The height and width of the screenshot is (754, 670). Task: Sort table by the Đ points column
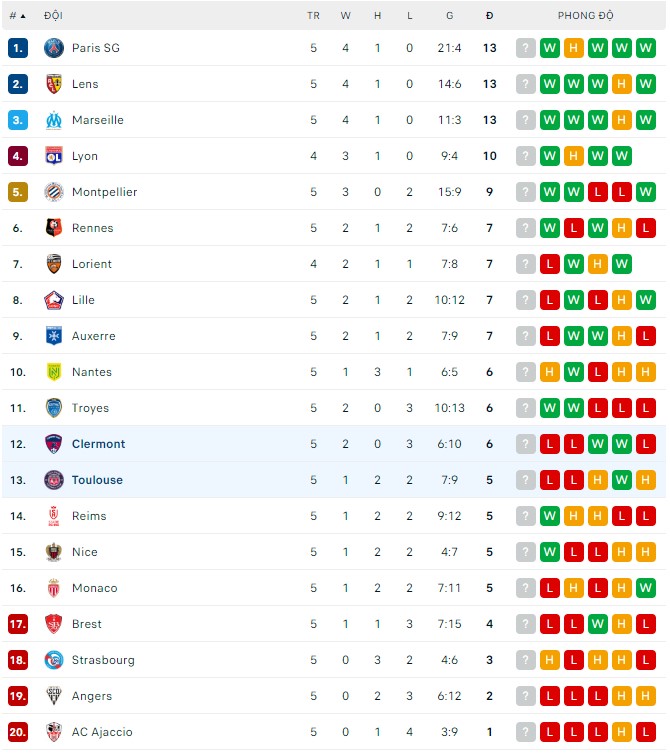click(x=489, y=16)
